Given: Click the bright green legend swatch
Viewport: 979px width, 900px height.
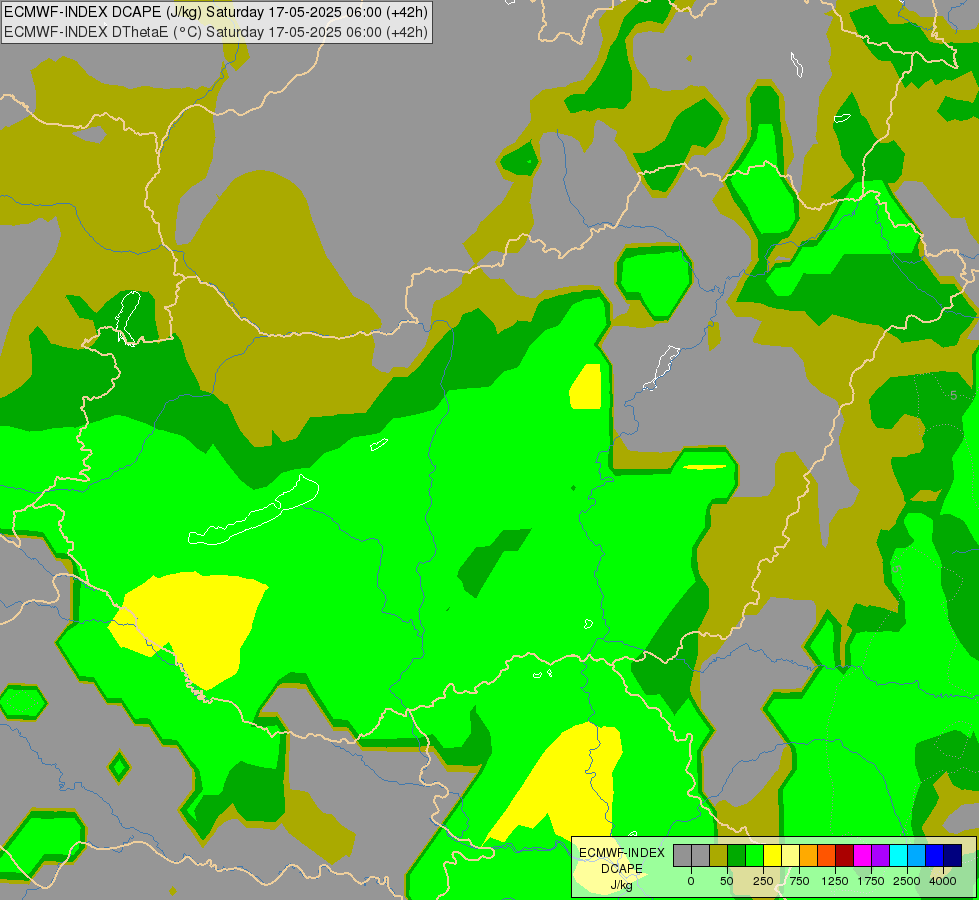Looking at the screenshot, I should tap(754, 855).
